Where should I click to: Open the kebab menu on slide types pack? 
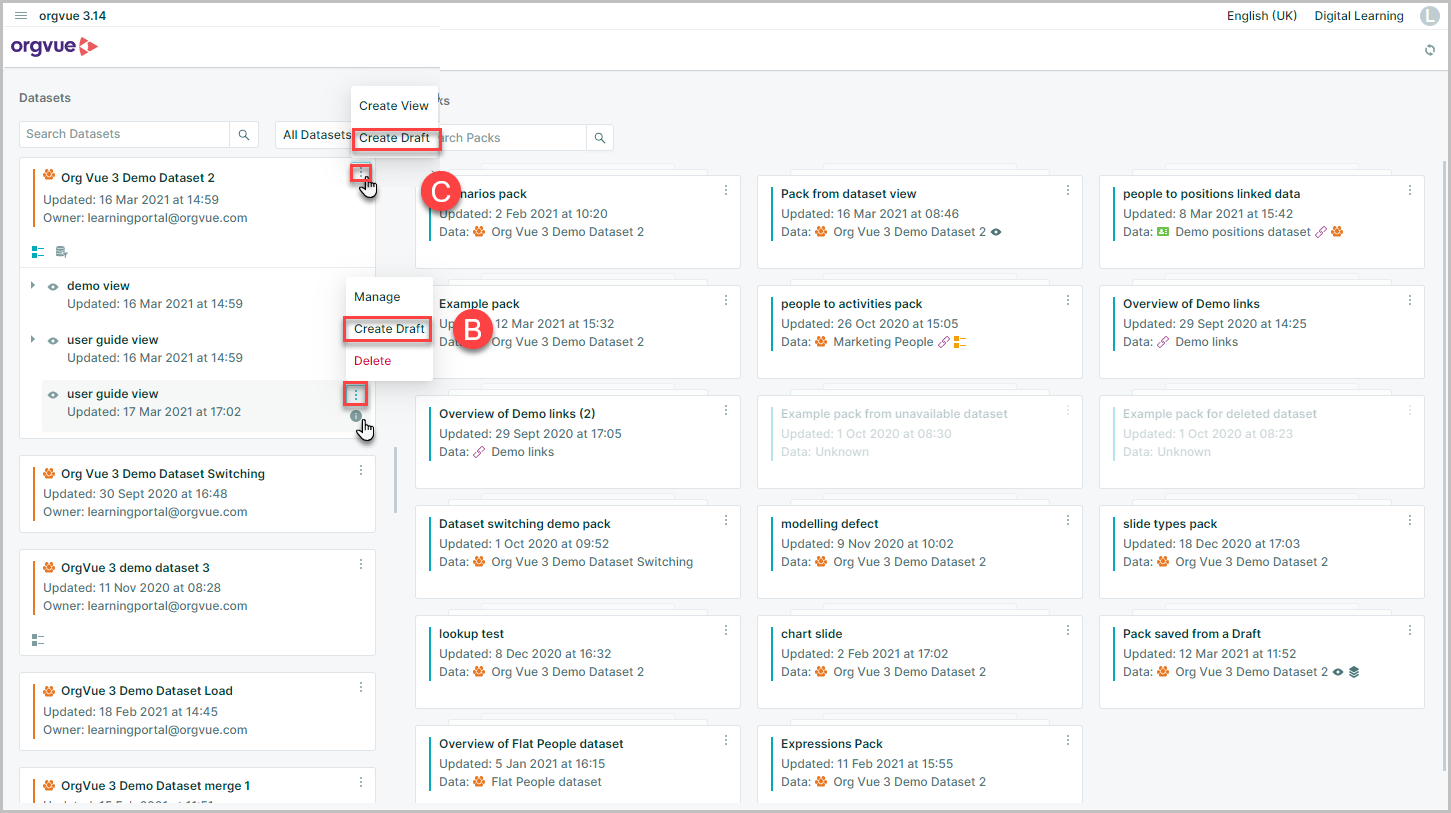(1410, 520)
